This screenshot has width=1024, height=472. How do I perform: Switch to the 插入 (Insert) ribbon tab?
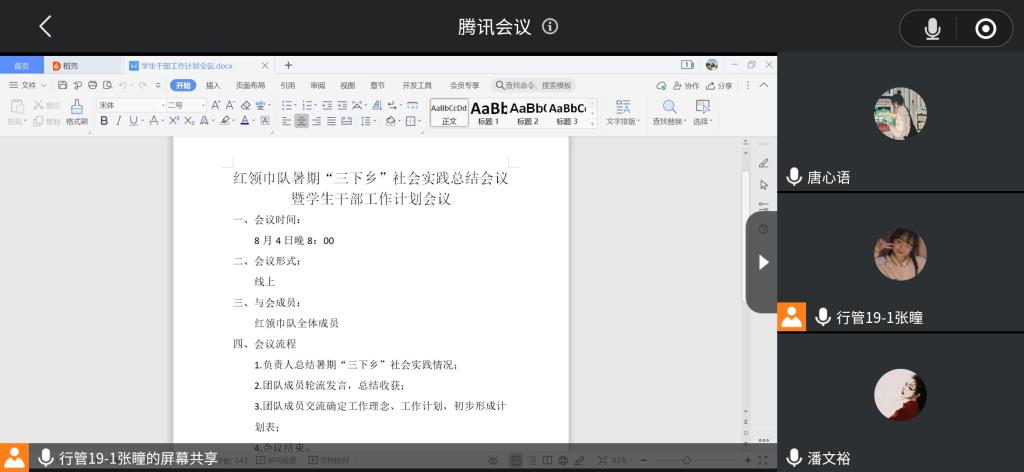(213, 86)
